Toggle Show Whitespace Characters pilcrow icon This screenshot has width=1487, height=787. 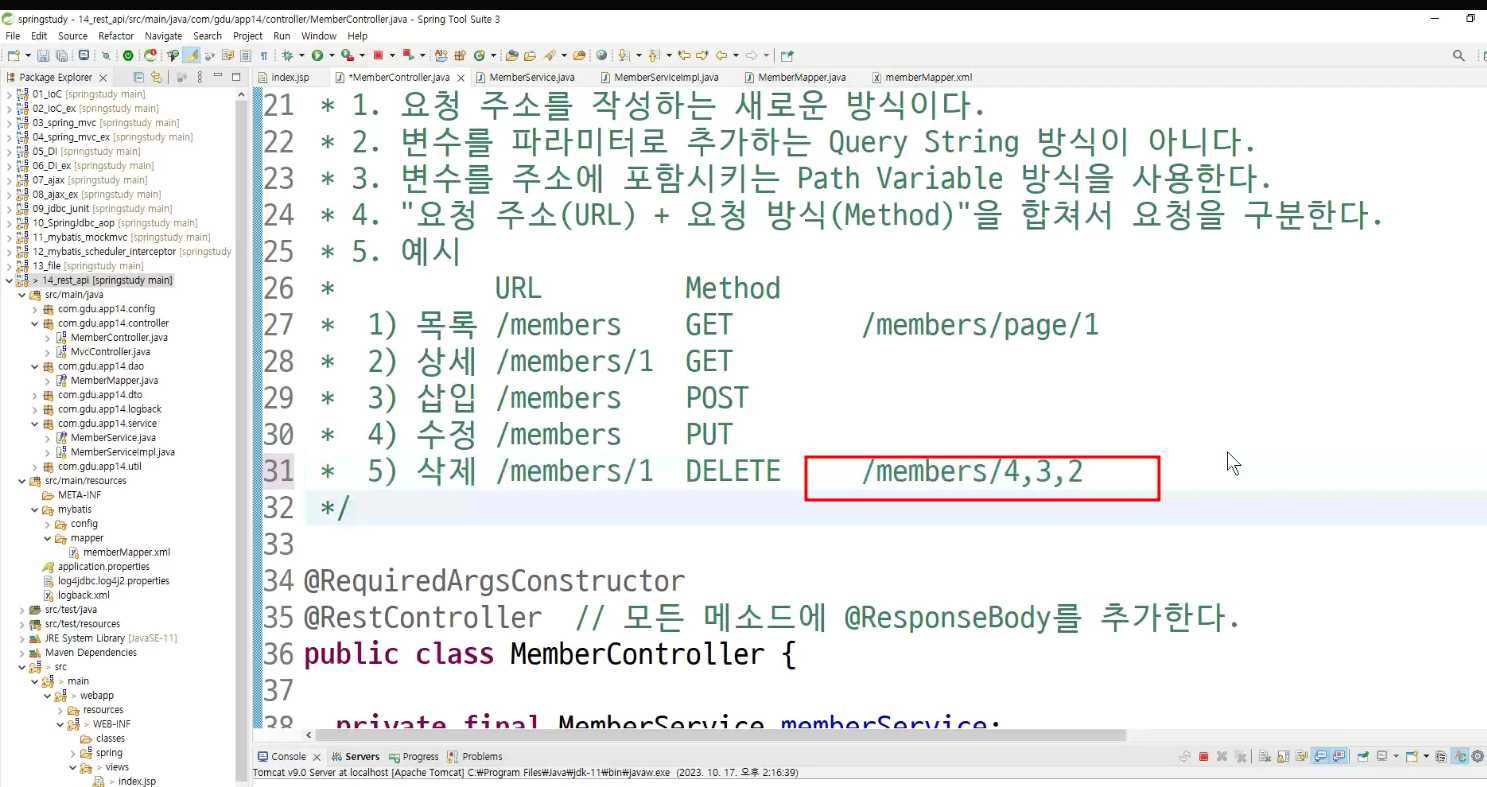pos(264,55)
